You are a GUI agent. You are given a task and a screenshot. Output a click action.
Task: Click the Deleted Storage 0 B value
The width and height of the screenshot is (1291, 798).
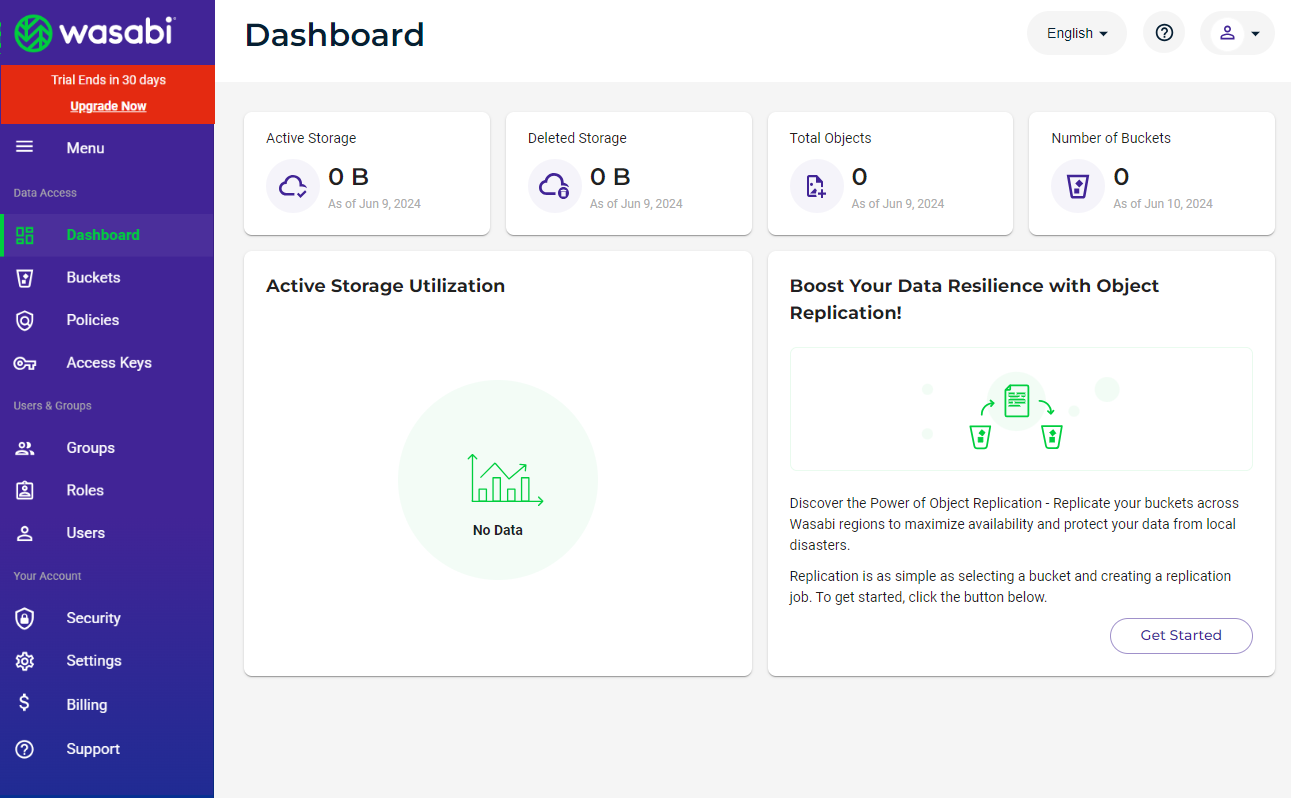click(x=611, y=177)
